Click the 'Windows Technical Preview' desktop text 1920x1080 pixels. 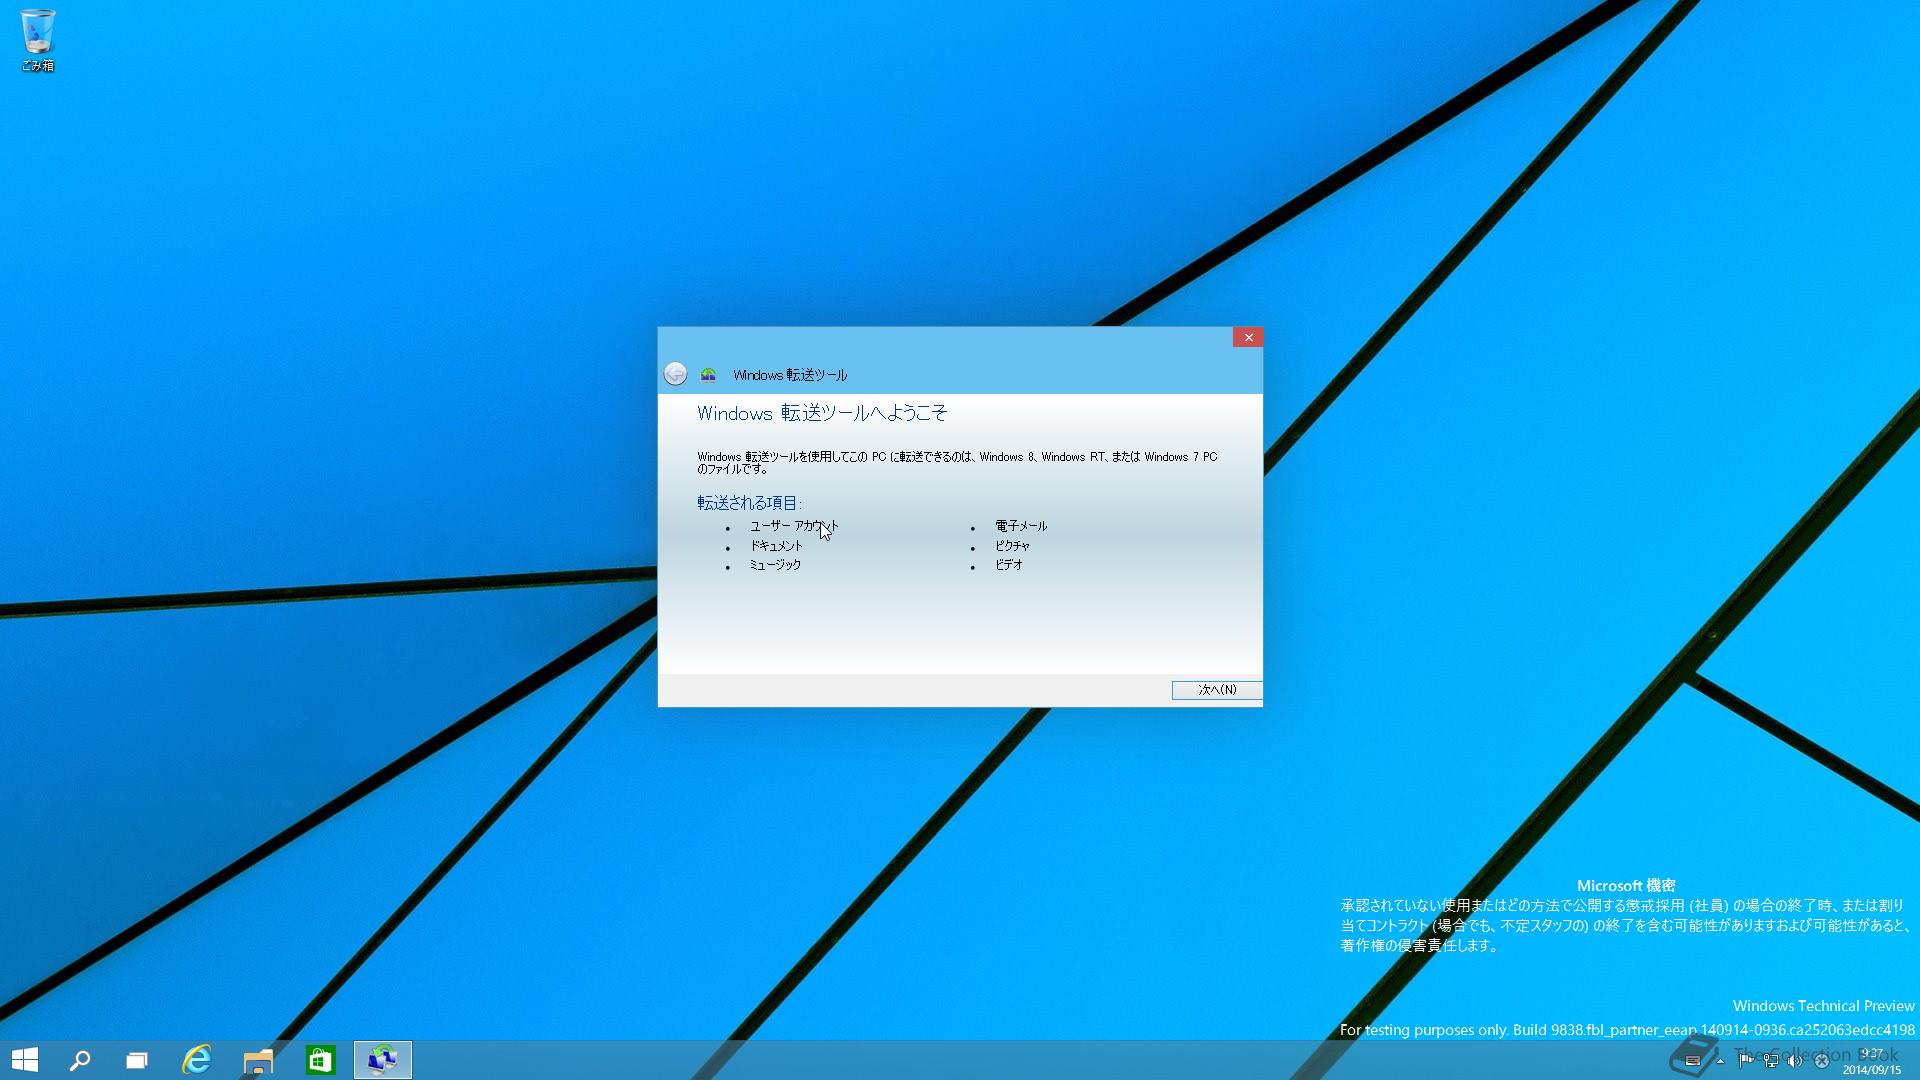1823,1006
